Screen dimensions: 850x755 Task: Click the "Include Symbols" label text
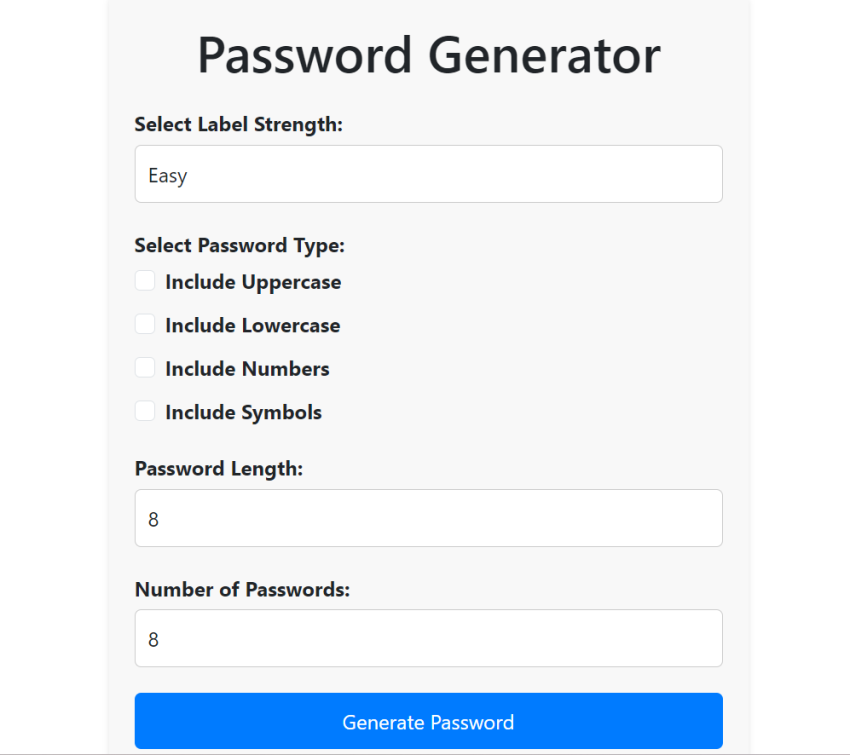coord(243,412)
